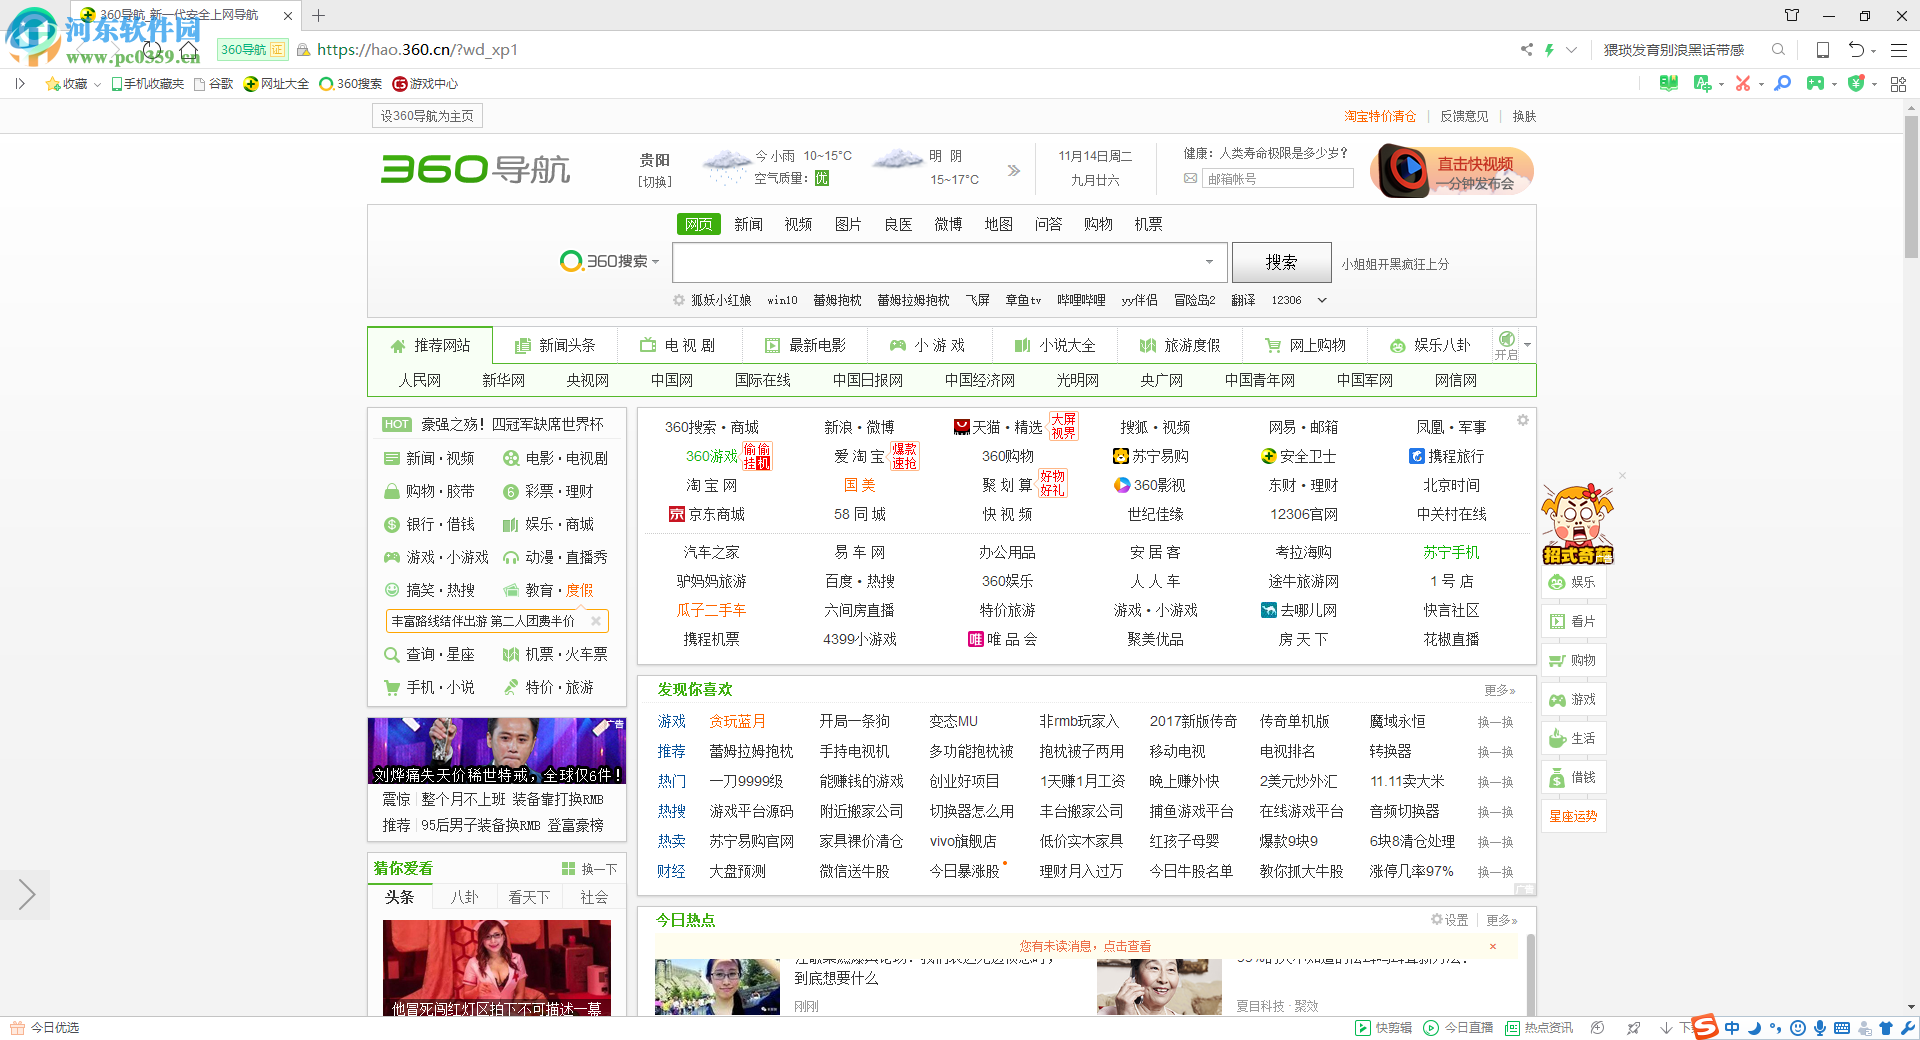
Task: Click 换一下 in 猜你爱看 panel
Action: pyautogui.click(x=590, y=869)
